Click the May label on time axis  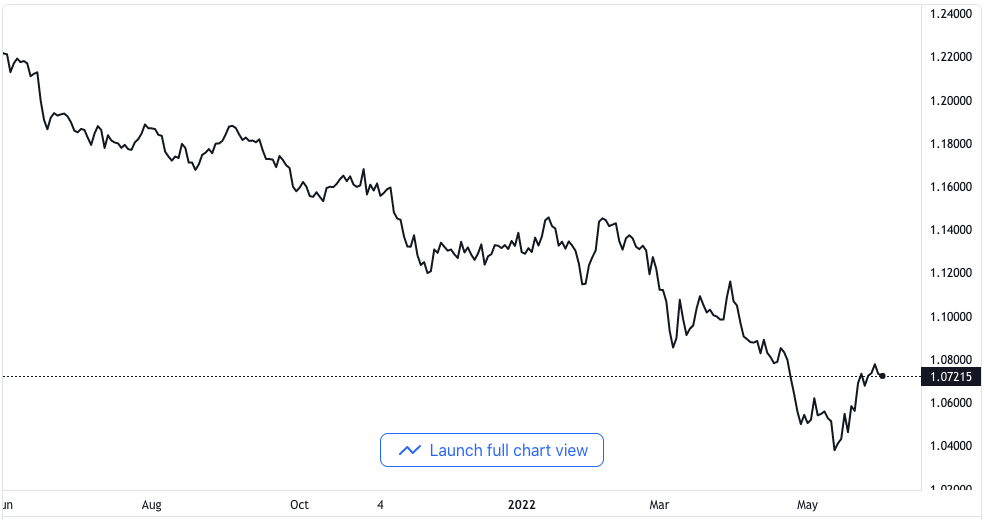(x=807, y=505)
